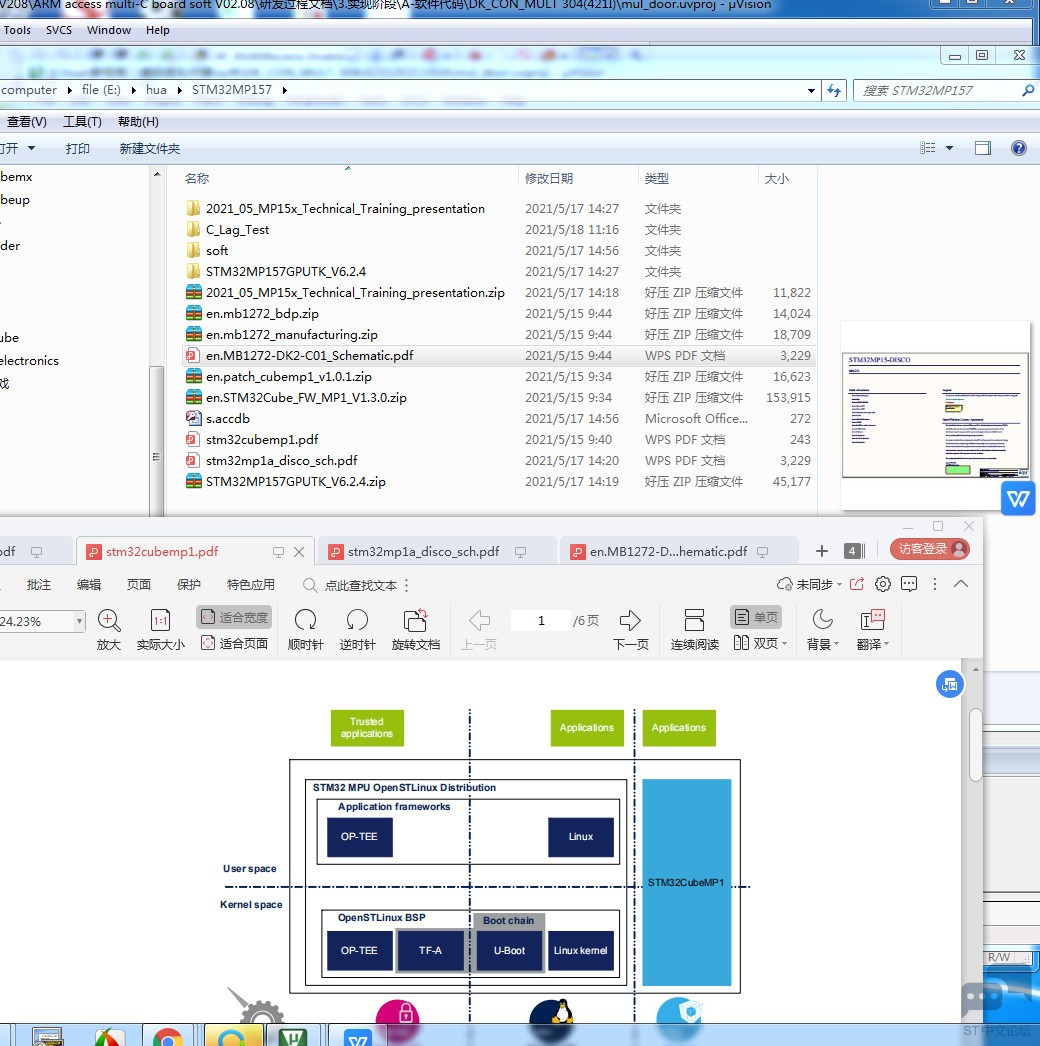Sort files by 修改日期 column
The width and height of the screenshot is (1040, 1046).
578,178
